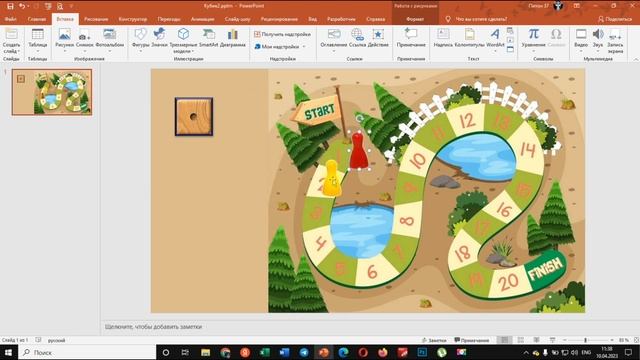Insert a 3D model
Image resolution: width=640 pixels, height=360 pixels.
pyautogui.click(x=183, y=40)
